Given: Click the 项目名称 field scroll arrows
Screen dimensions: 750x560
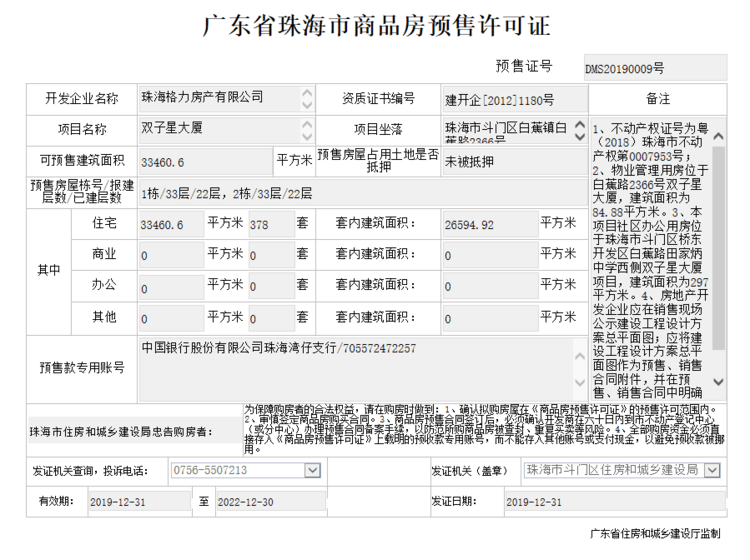Looking at the screenshot, I should pos(306,129).
